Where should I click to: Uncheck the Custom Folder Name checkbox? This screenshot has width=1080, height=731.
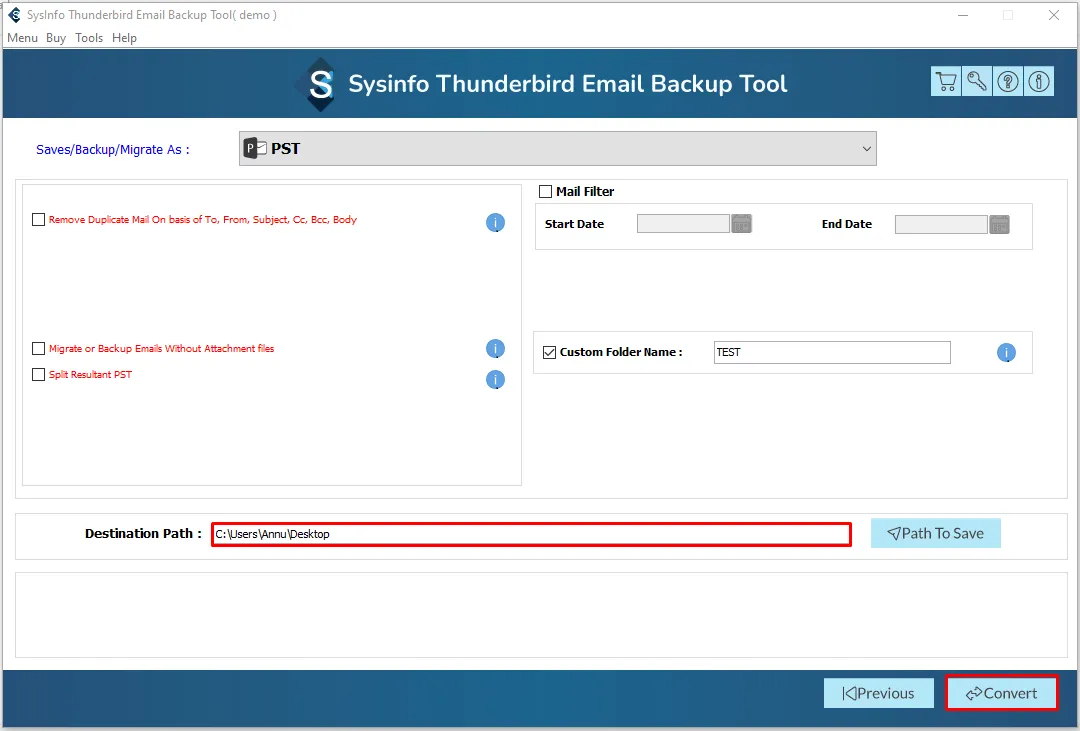(549, 352)
